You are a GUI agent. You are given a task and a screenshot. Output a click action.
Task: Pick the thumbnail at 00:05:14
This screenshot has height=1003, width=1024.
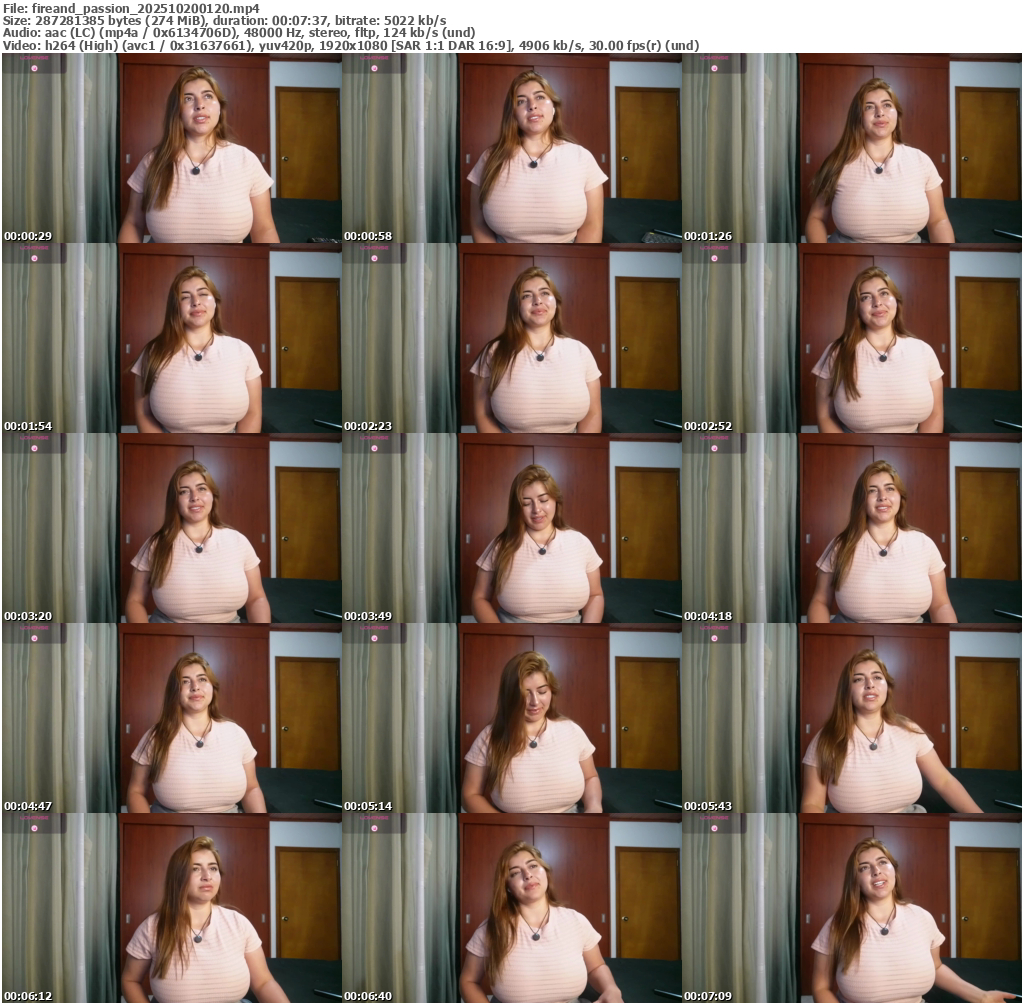click(x=512, y=718)
